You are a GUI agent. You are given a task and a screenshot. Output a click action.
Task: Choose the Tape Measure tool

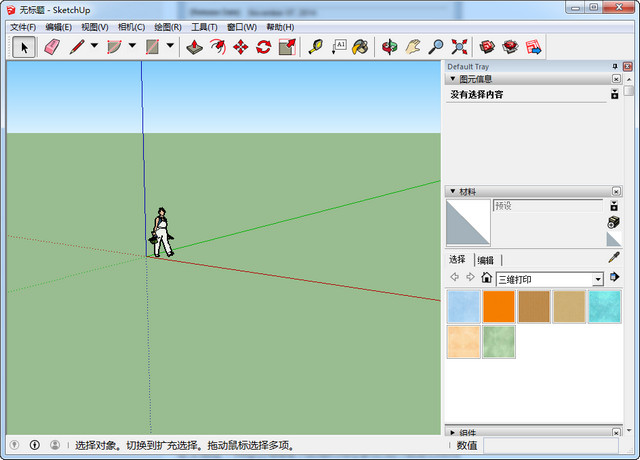pos(316,47)
